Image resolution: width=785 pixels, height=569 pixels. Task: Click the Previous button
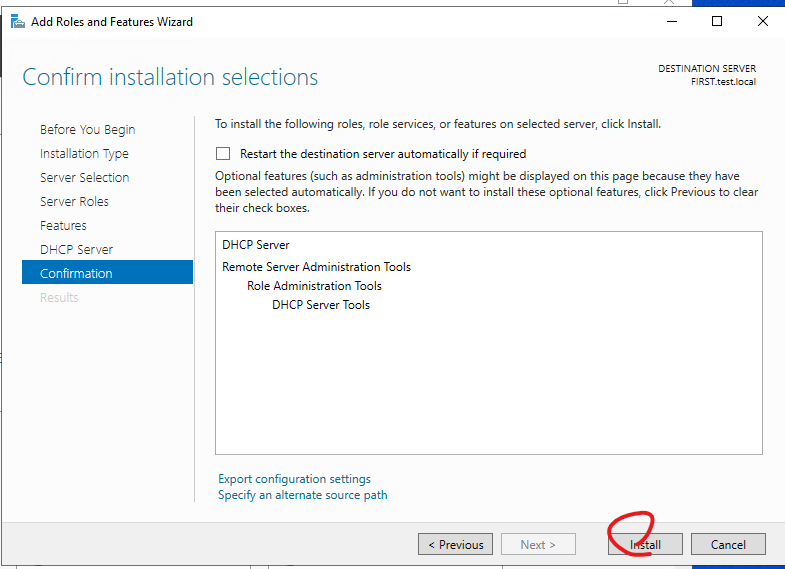pos(456,544)
